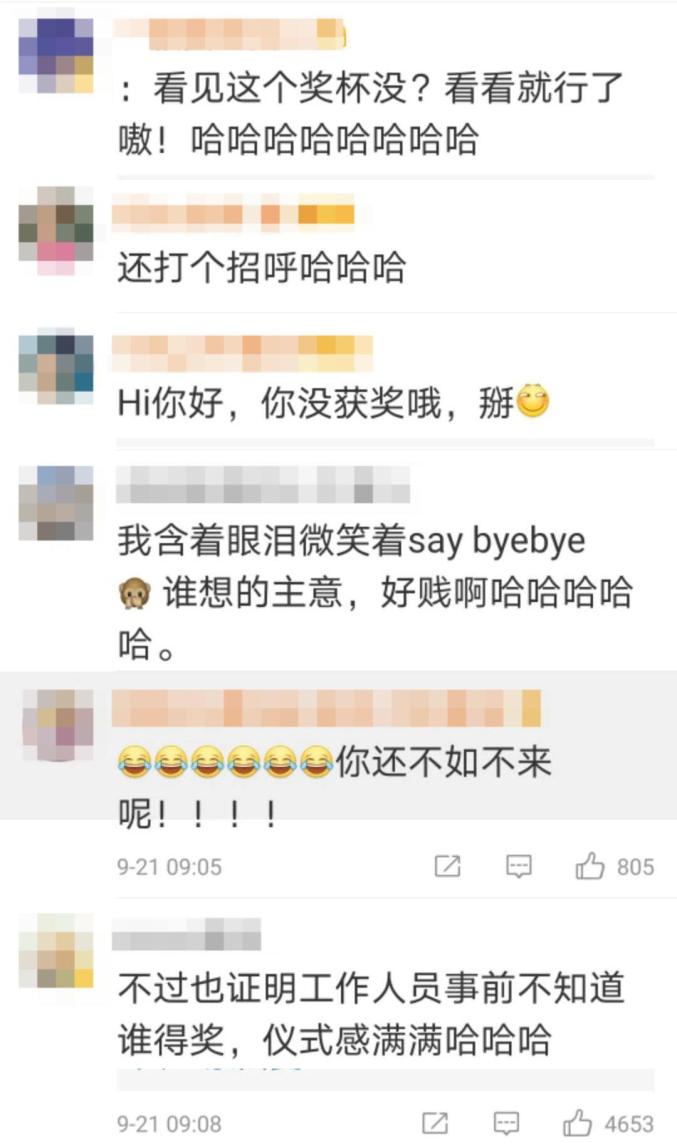Open avatar of commenter saying 看见这个奖杯没
Viewport: 677px width, 1147px height.
tap(56, 55)
